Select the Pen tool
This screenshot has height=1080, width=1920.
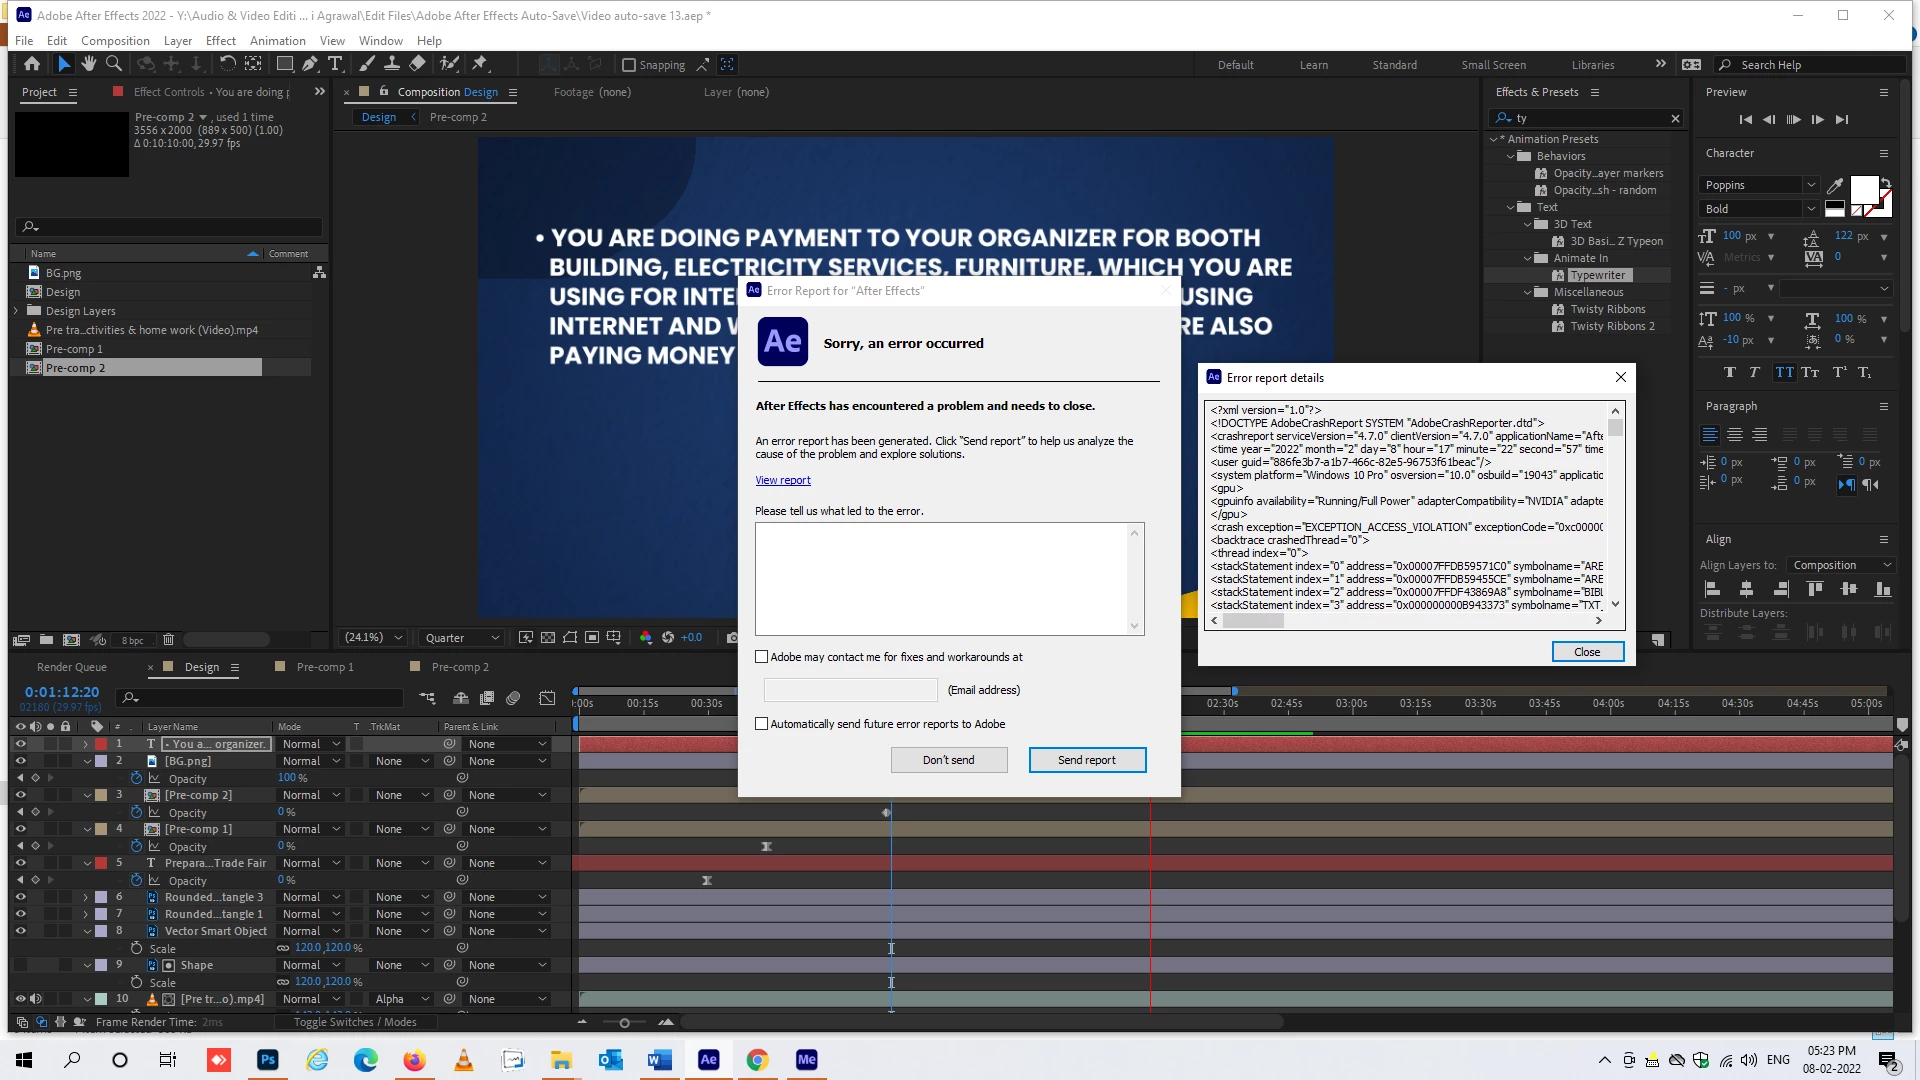(310, 64)
